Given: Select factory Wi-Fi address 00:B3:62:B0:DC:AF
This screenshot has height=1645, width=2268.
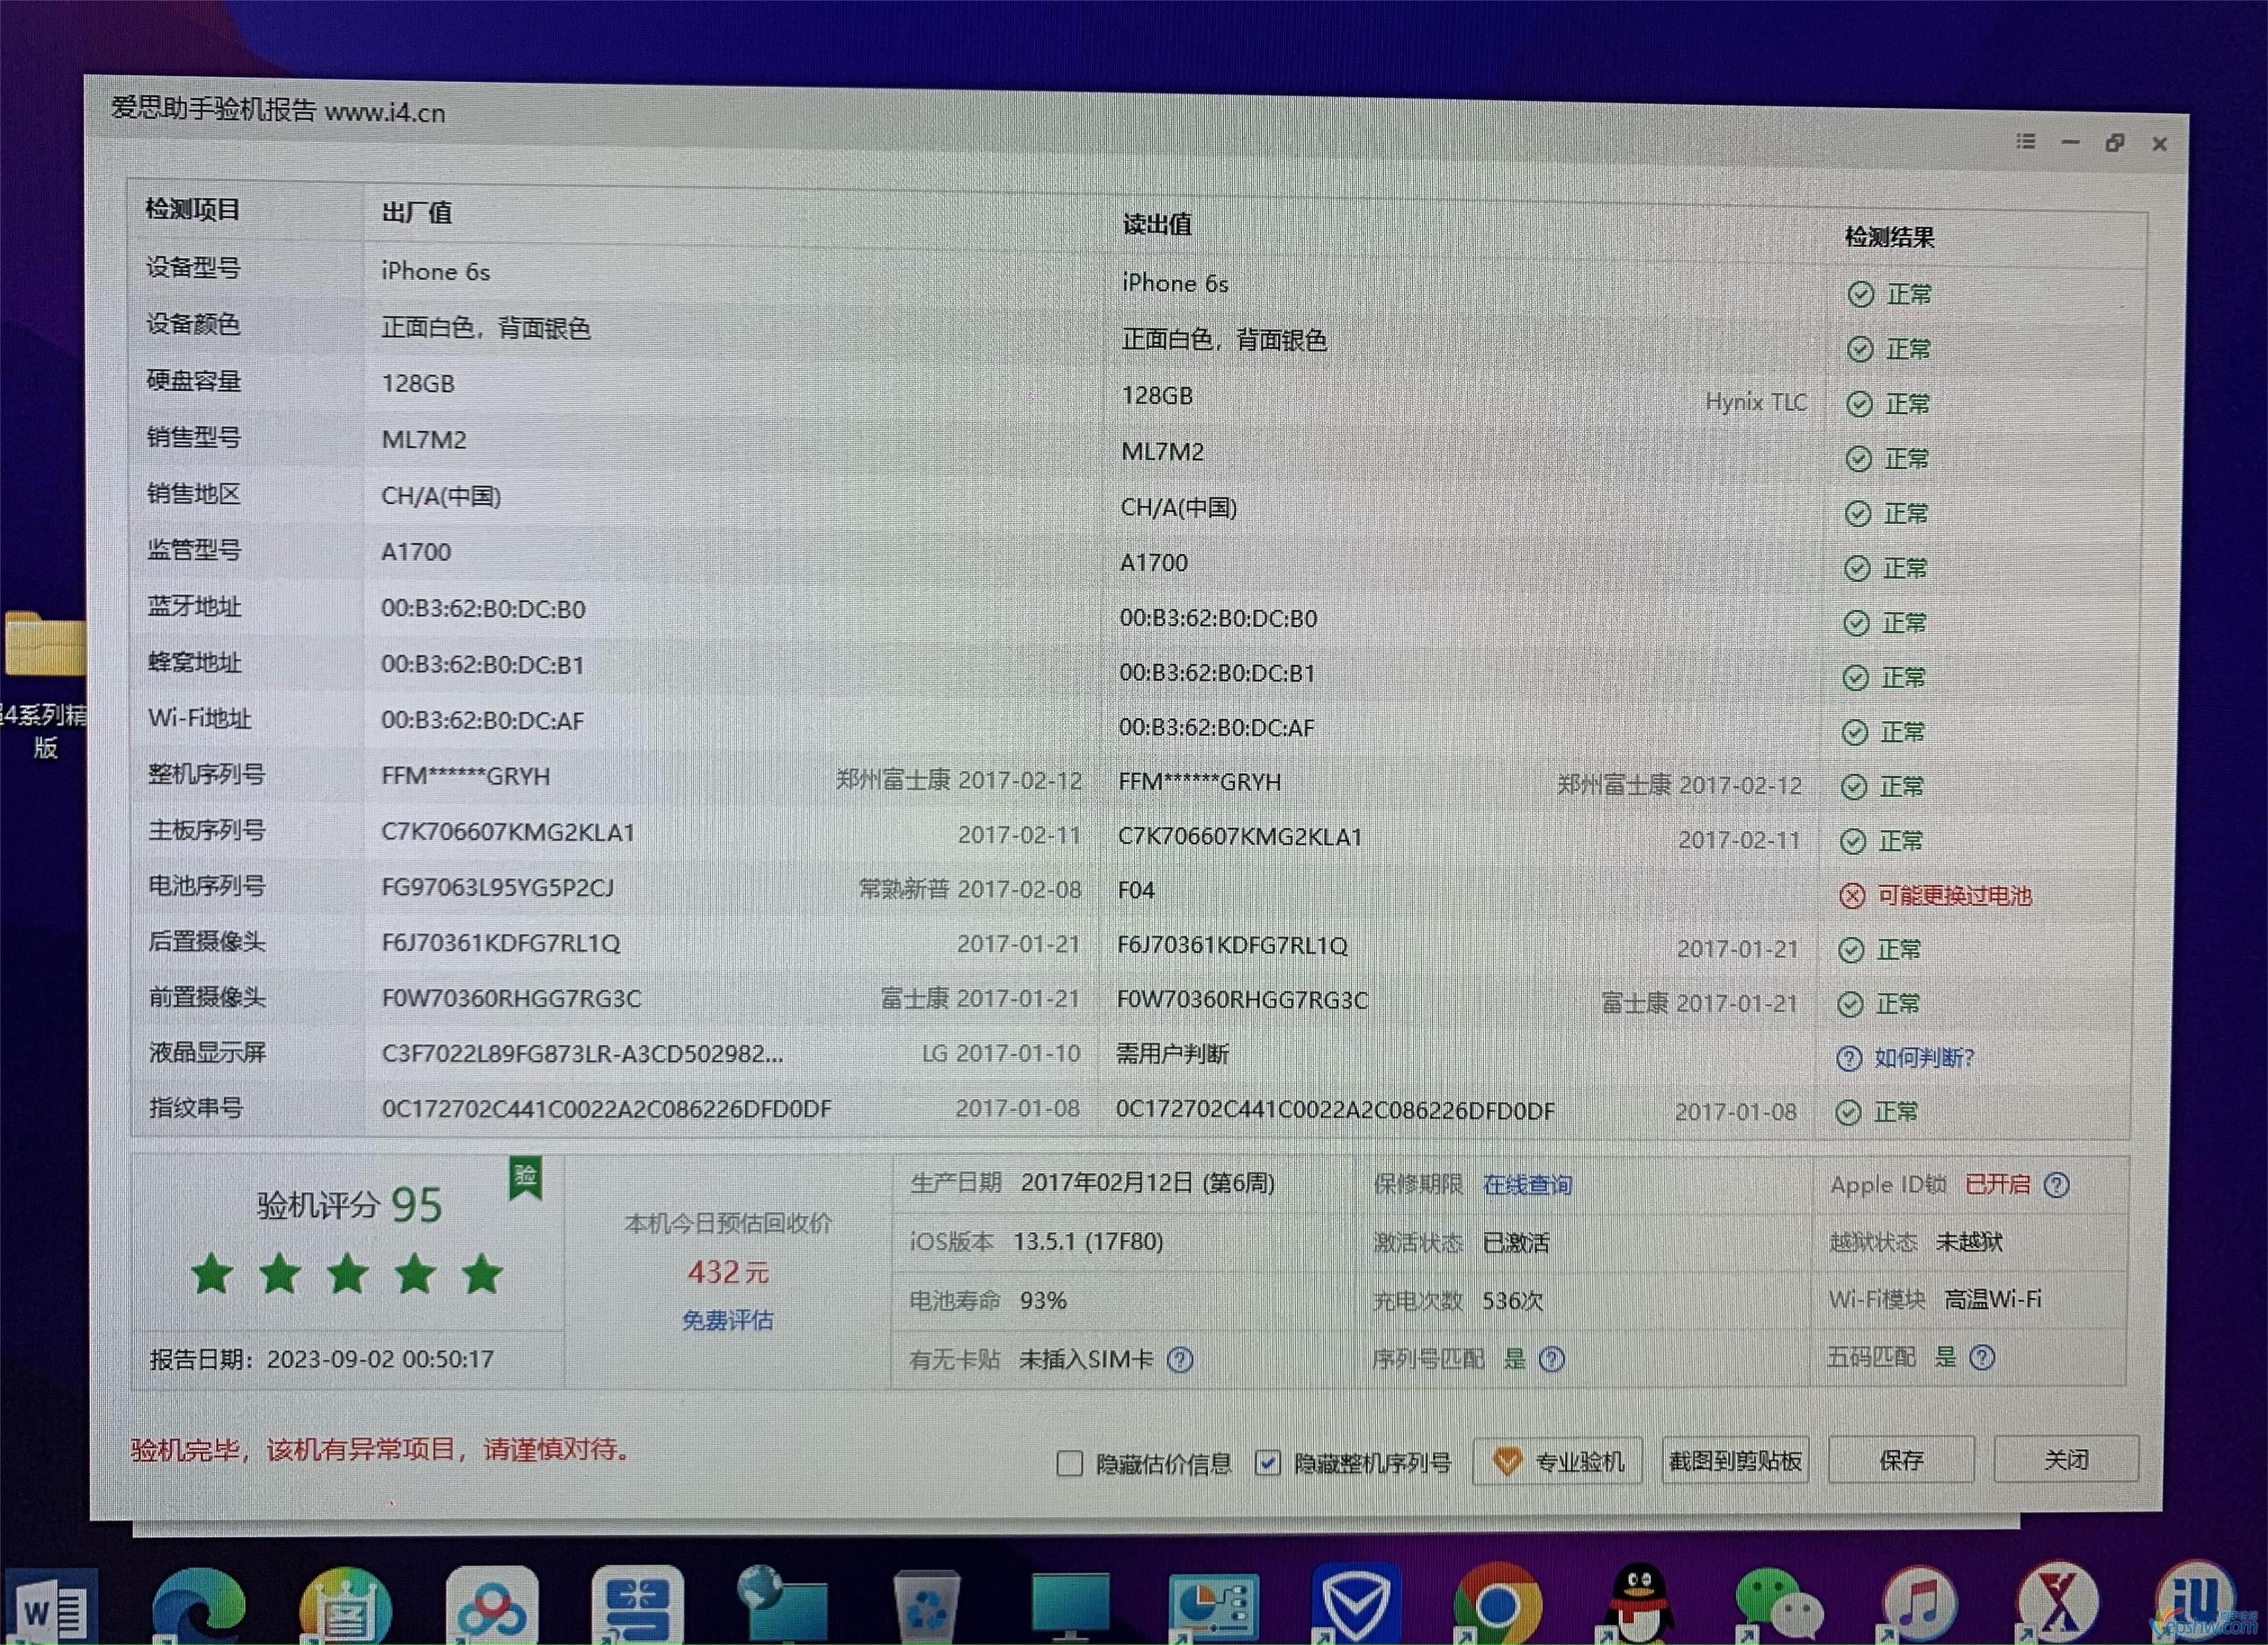Looking at the screenshot, I should click(x=482, y=721).
